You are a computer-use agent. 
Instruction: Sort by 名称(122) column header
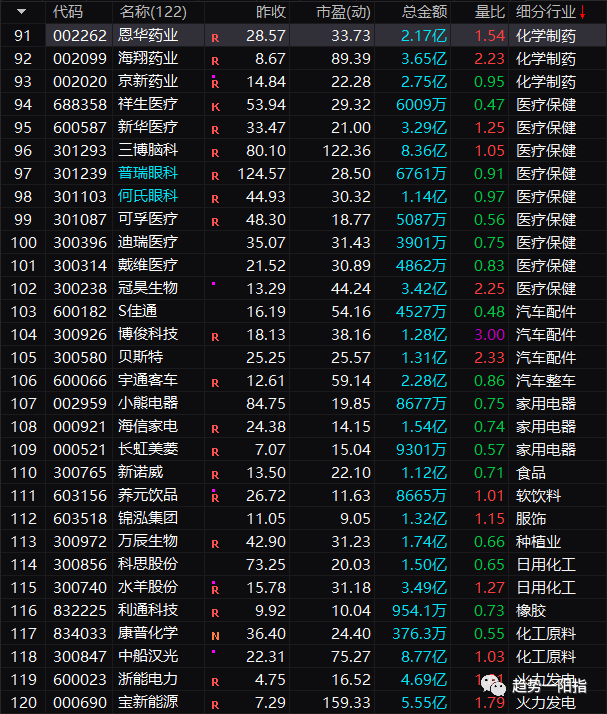[153, 12]
